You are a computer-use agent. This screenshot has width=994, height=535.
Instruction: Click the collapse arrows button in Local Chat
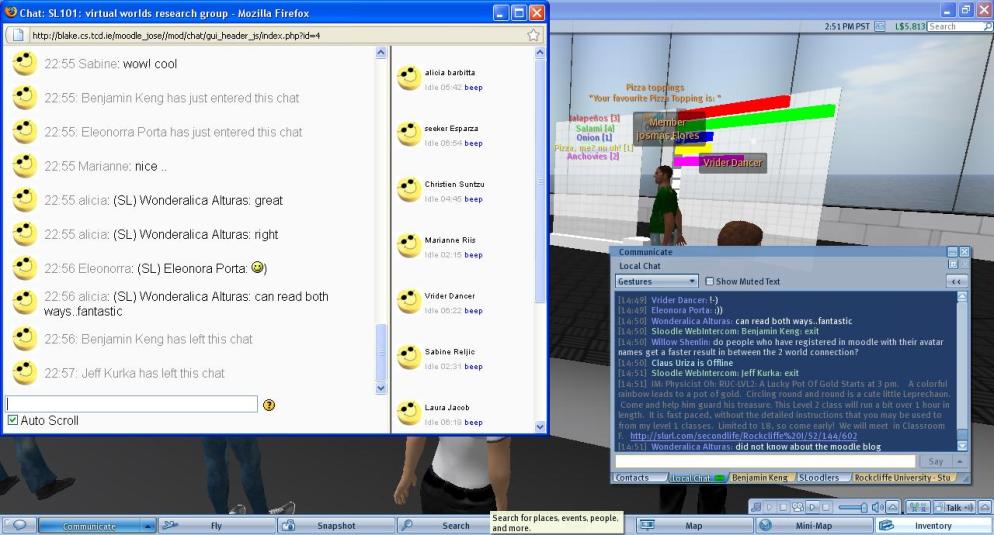[955, 282]
